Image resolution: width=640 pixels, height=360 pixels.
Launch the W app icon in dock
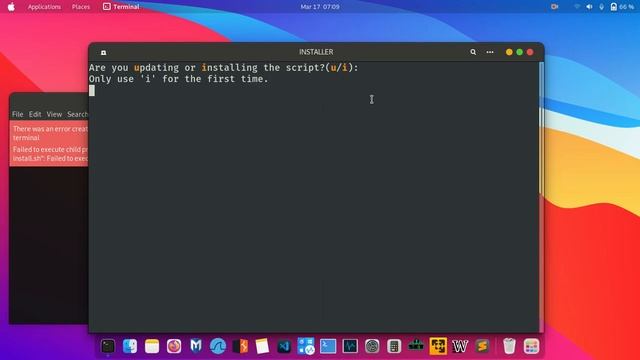click(460, 346)
